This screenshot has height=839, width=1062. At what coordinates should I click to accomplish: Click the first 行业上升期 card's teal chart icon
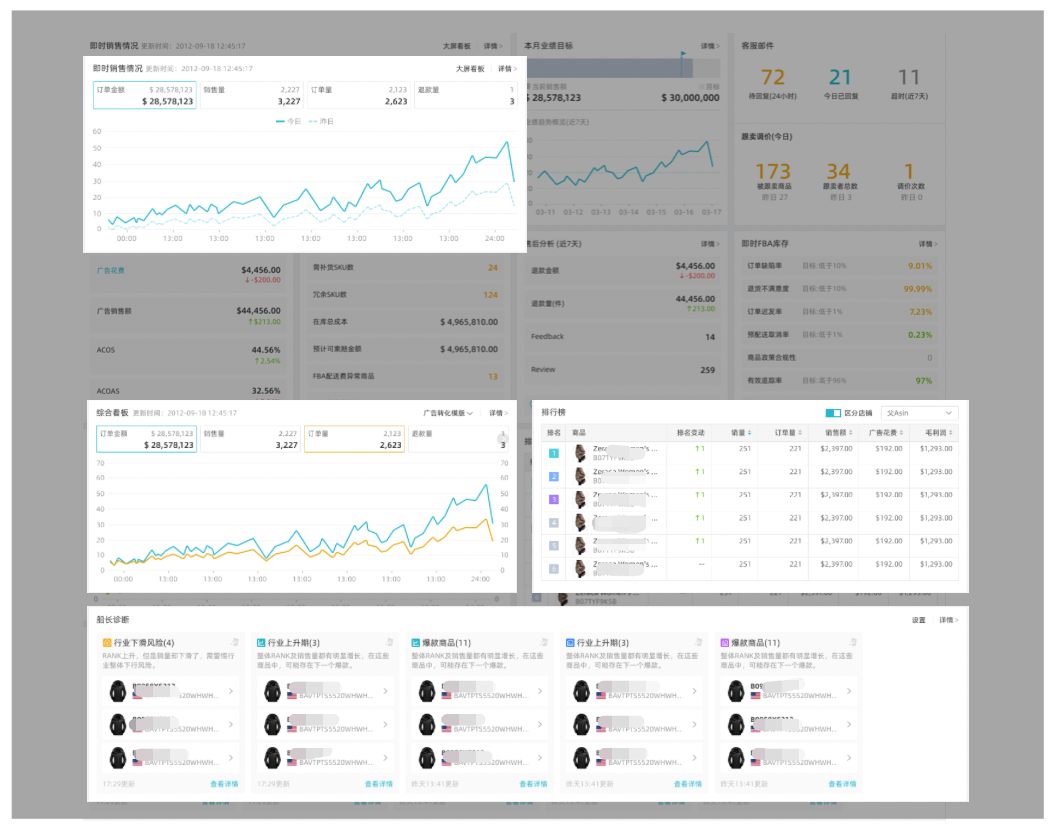261,643
